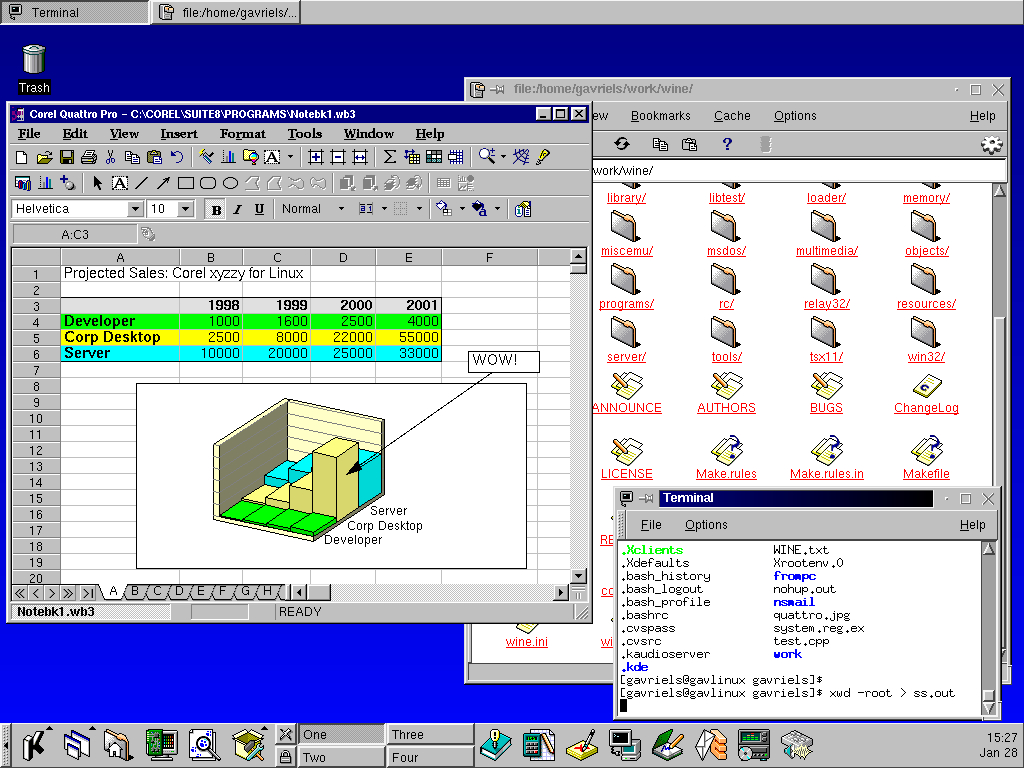Screen dimensions: 1024x768
Task: Click the AutoSum sigma icon
Action: point(389,157)
